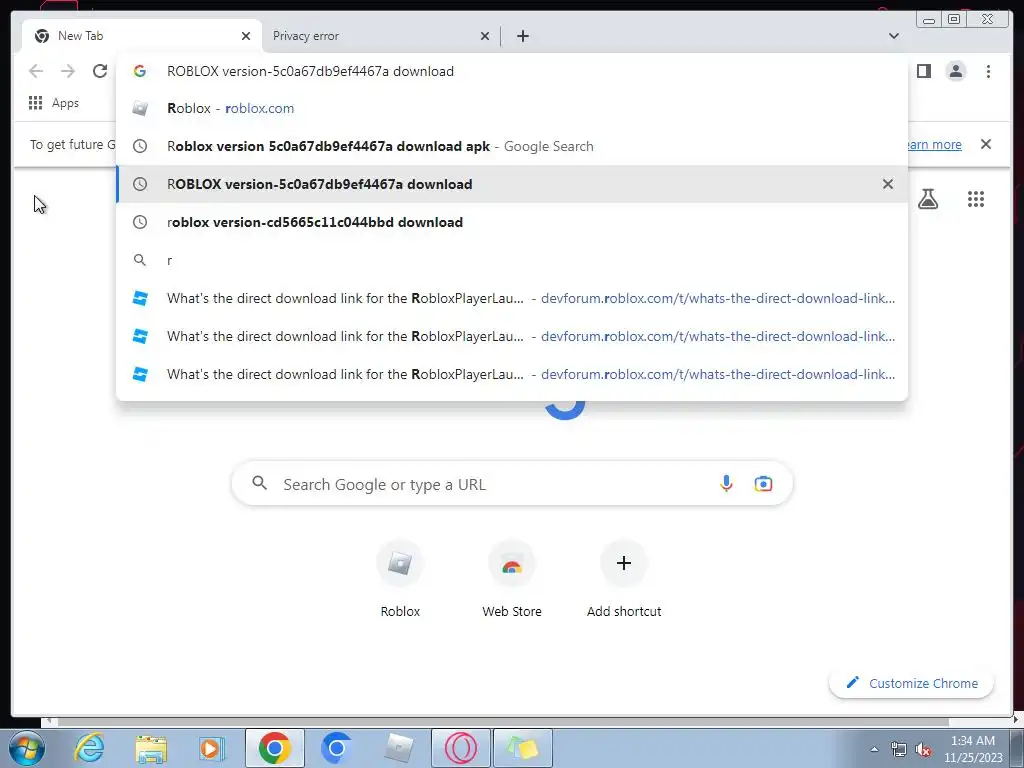
Task: Open the Google apps grid
Action: tap(976, 199)
